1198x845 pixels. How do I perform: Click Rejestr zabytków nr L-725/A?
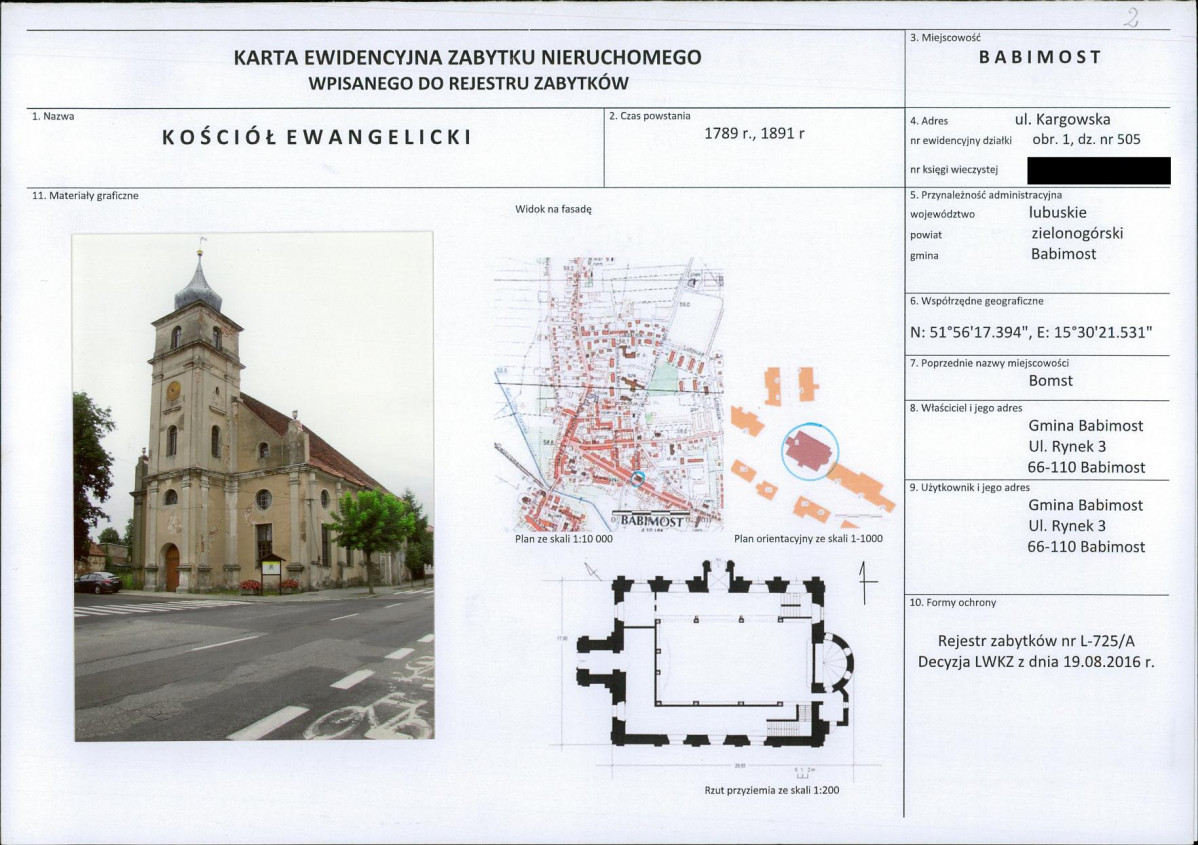pos(1036,641)
